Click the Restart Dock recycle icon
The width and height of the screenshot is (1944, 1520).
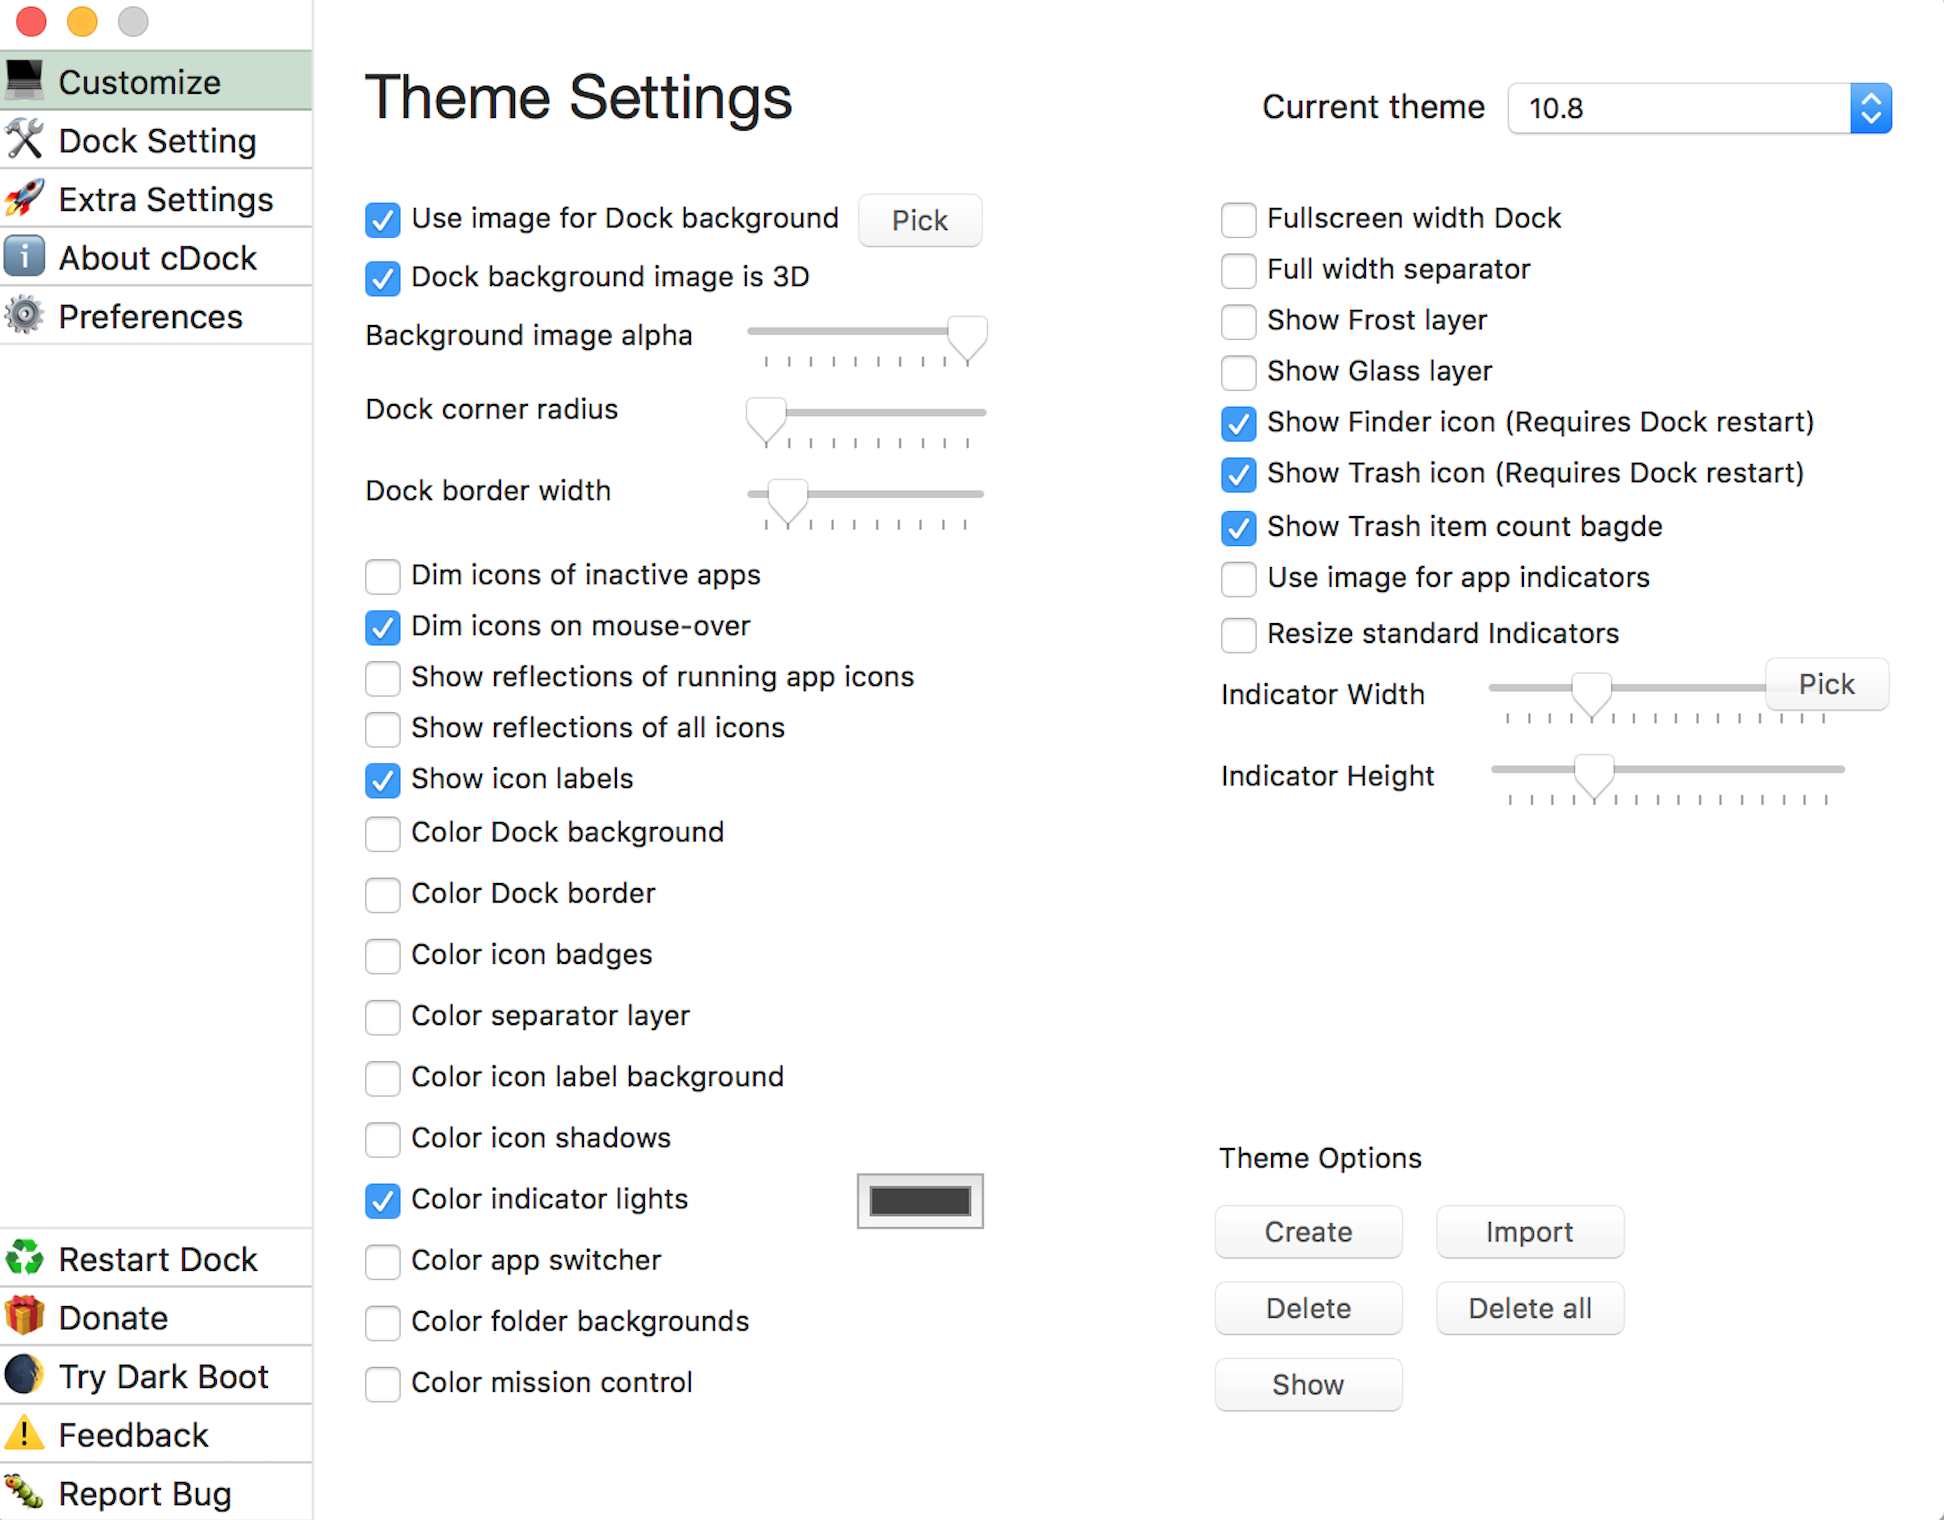(x=25, y=1258)
